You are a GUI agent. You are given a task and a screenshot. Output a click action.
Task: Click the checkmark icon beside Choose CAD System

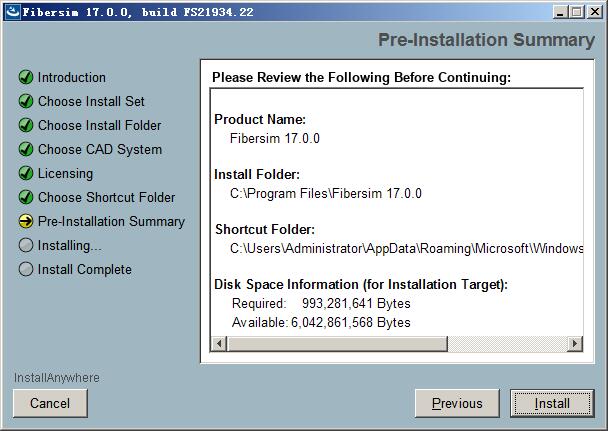pos(26,149)
